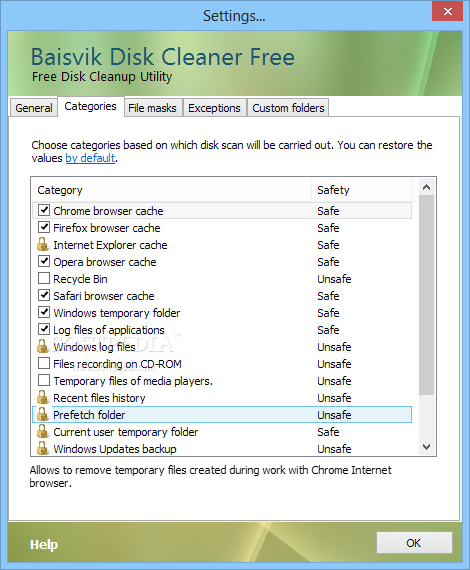This screenshot has width=470, height=570.
Task: Select Windows Updates backup row text
Action: point(115,449)
